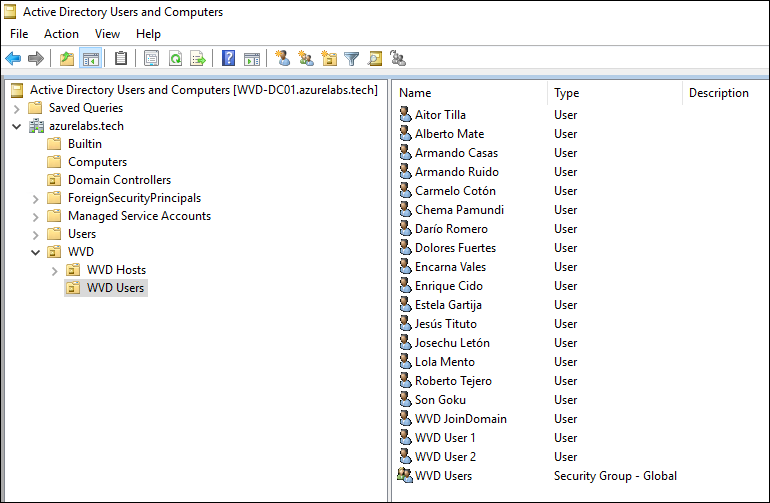Screen dimensions: 770x503
Task: Expand the ForeignSecurityPrincipals node
Action: click(35, 199)
